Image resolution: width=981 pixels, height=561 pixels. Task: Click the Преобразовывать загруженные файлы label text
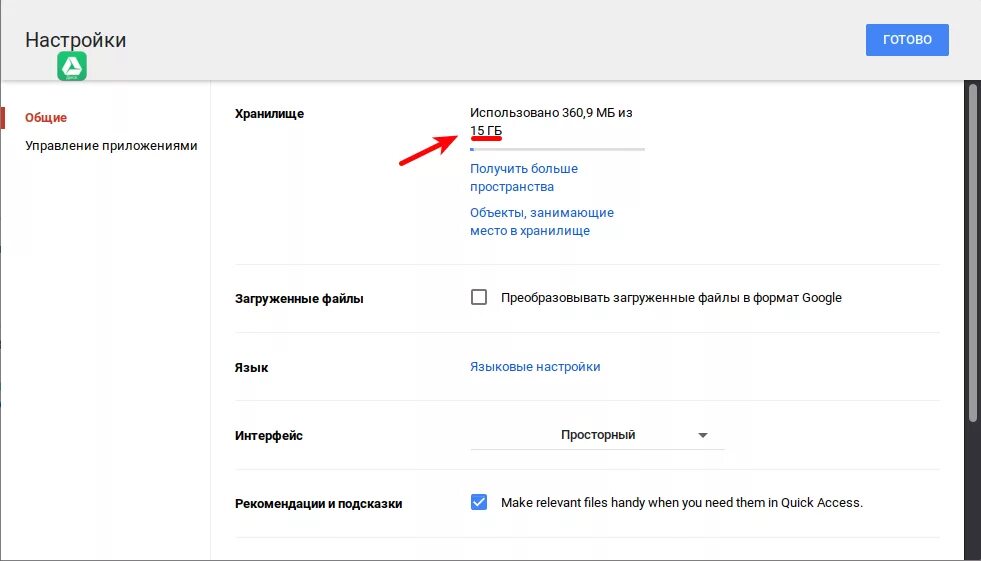[671, 298]
